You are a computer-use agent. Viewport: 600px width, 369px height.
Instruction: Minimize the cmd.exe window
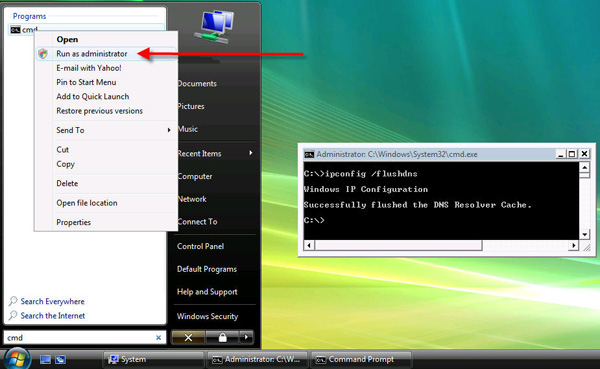point(561,154)
